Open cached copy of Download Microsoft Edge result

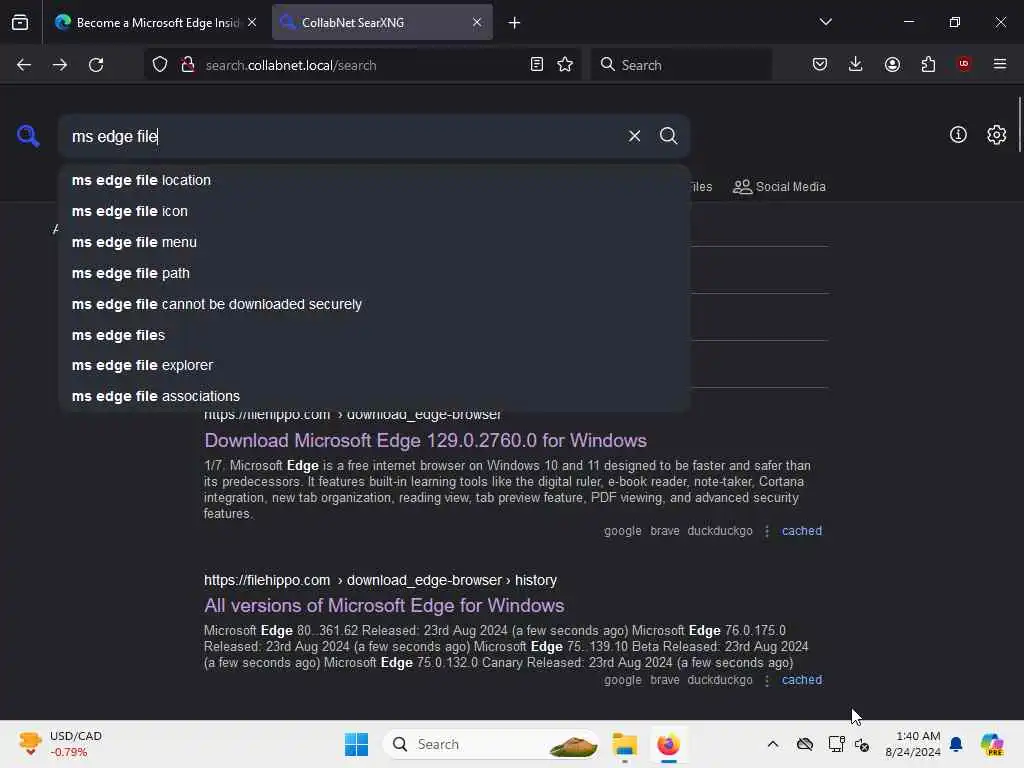pos(802,531)
